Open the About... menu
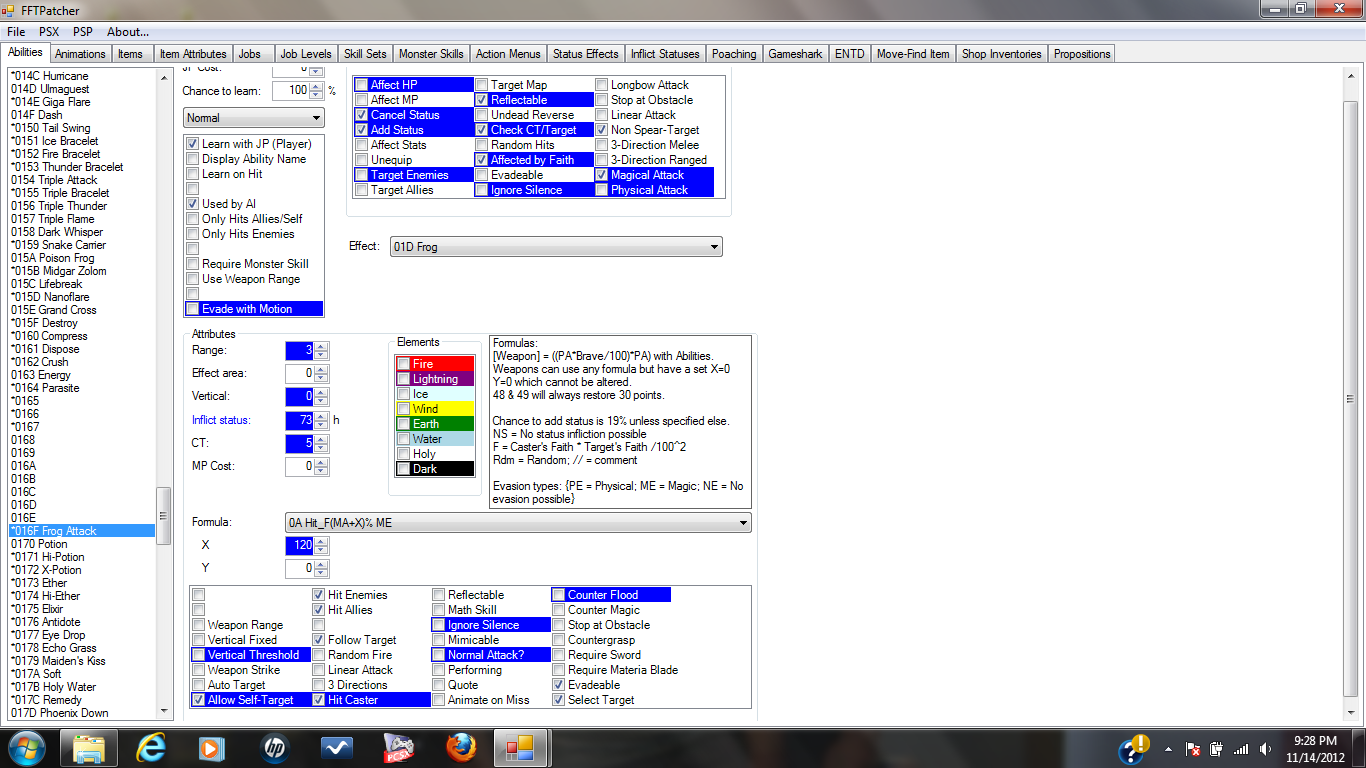Viewport: 1366px width, 768px height. [128, 32]
